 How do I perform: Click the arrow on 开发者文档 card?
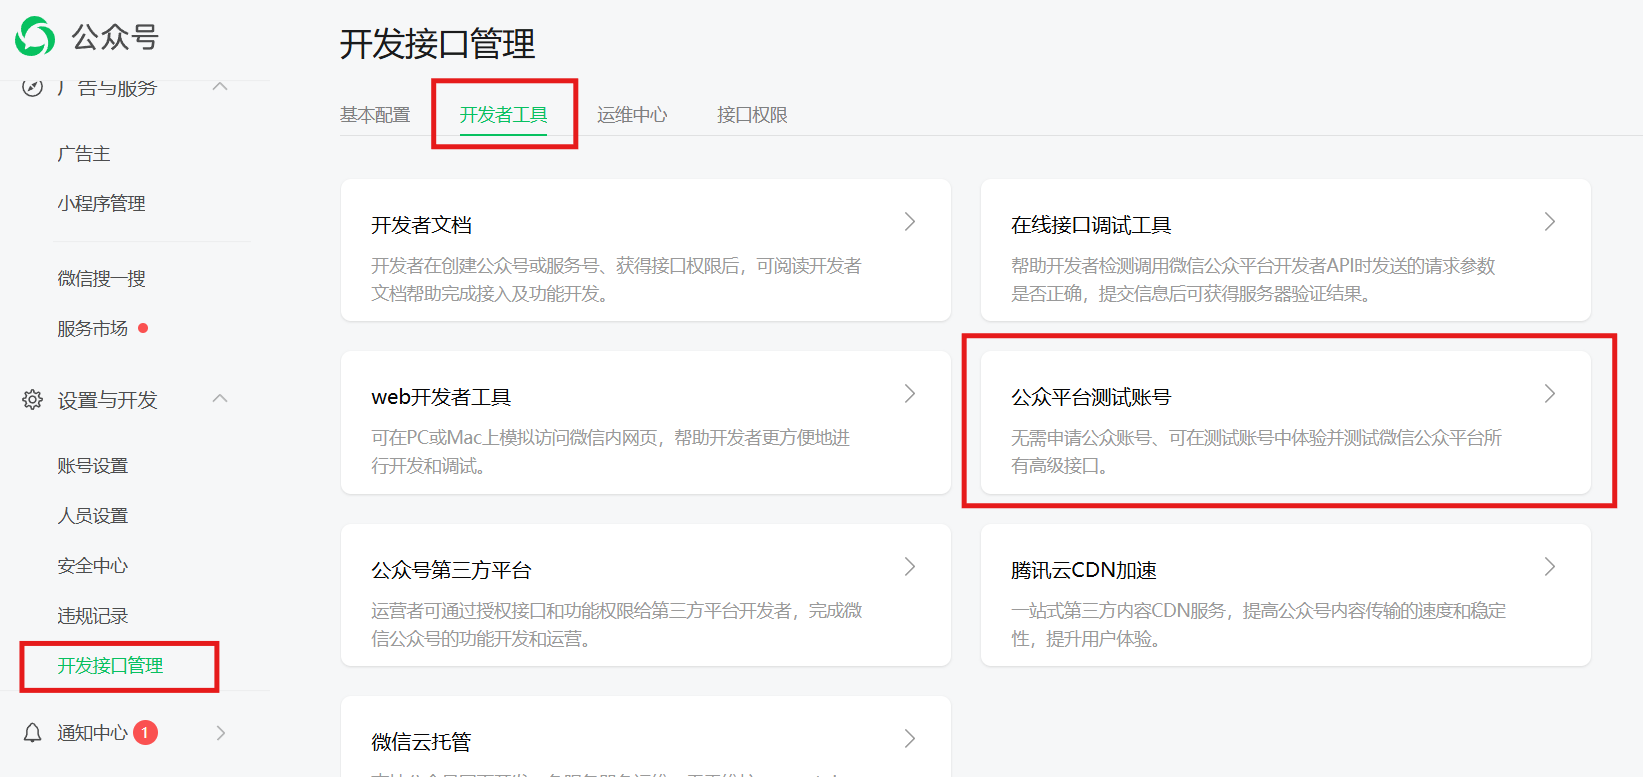click(x=910, y=222)
